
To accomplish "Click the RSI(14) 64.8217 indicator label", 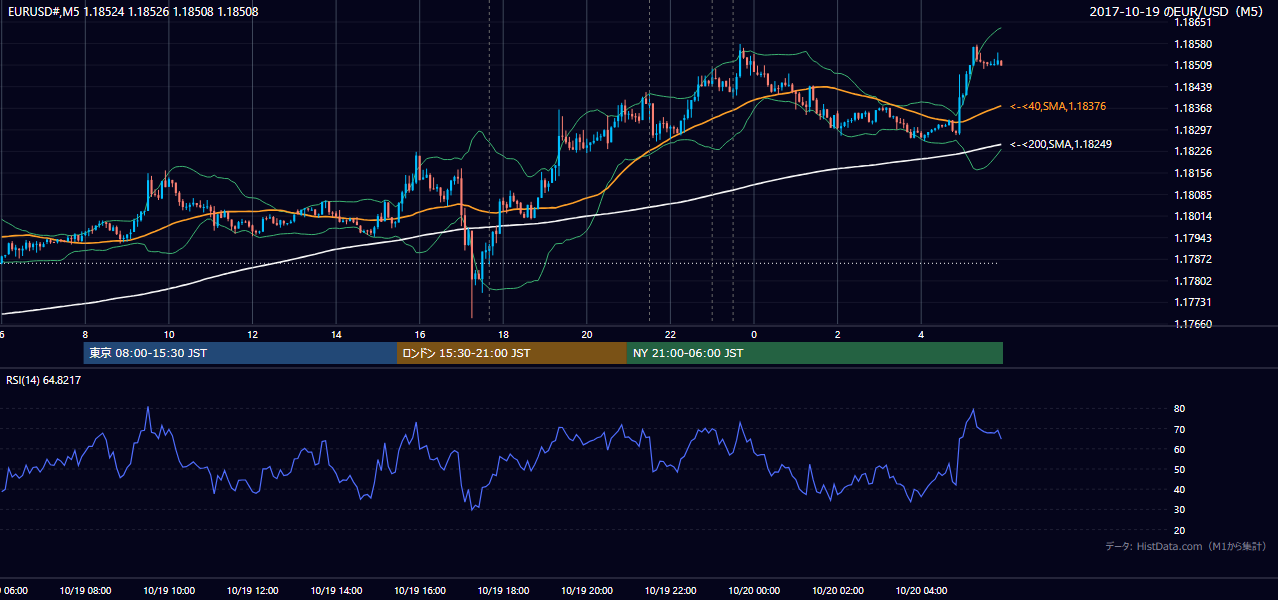I will 44,380.
